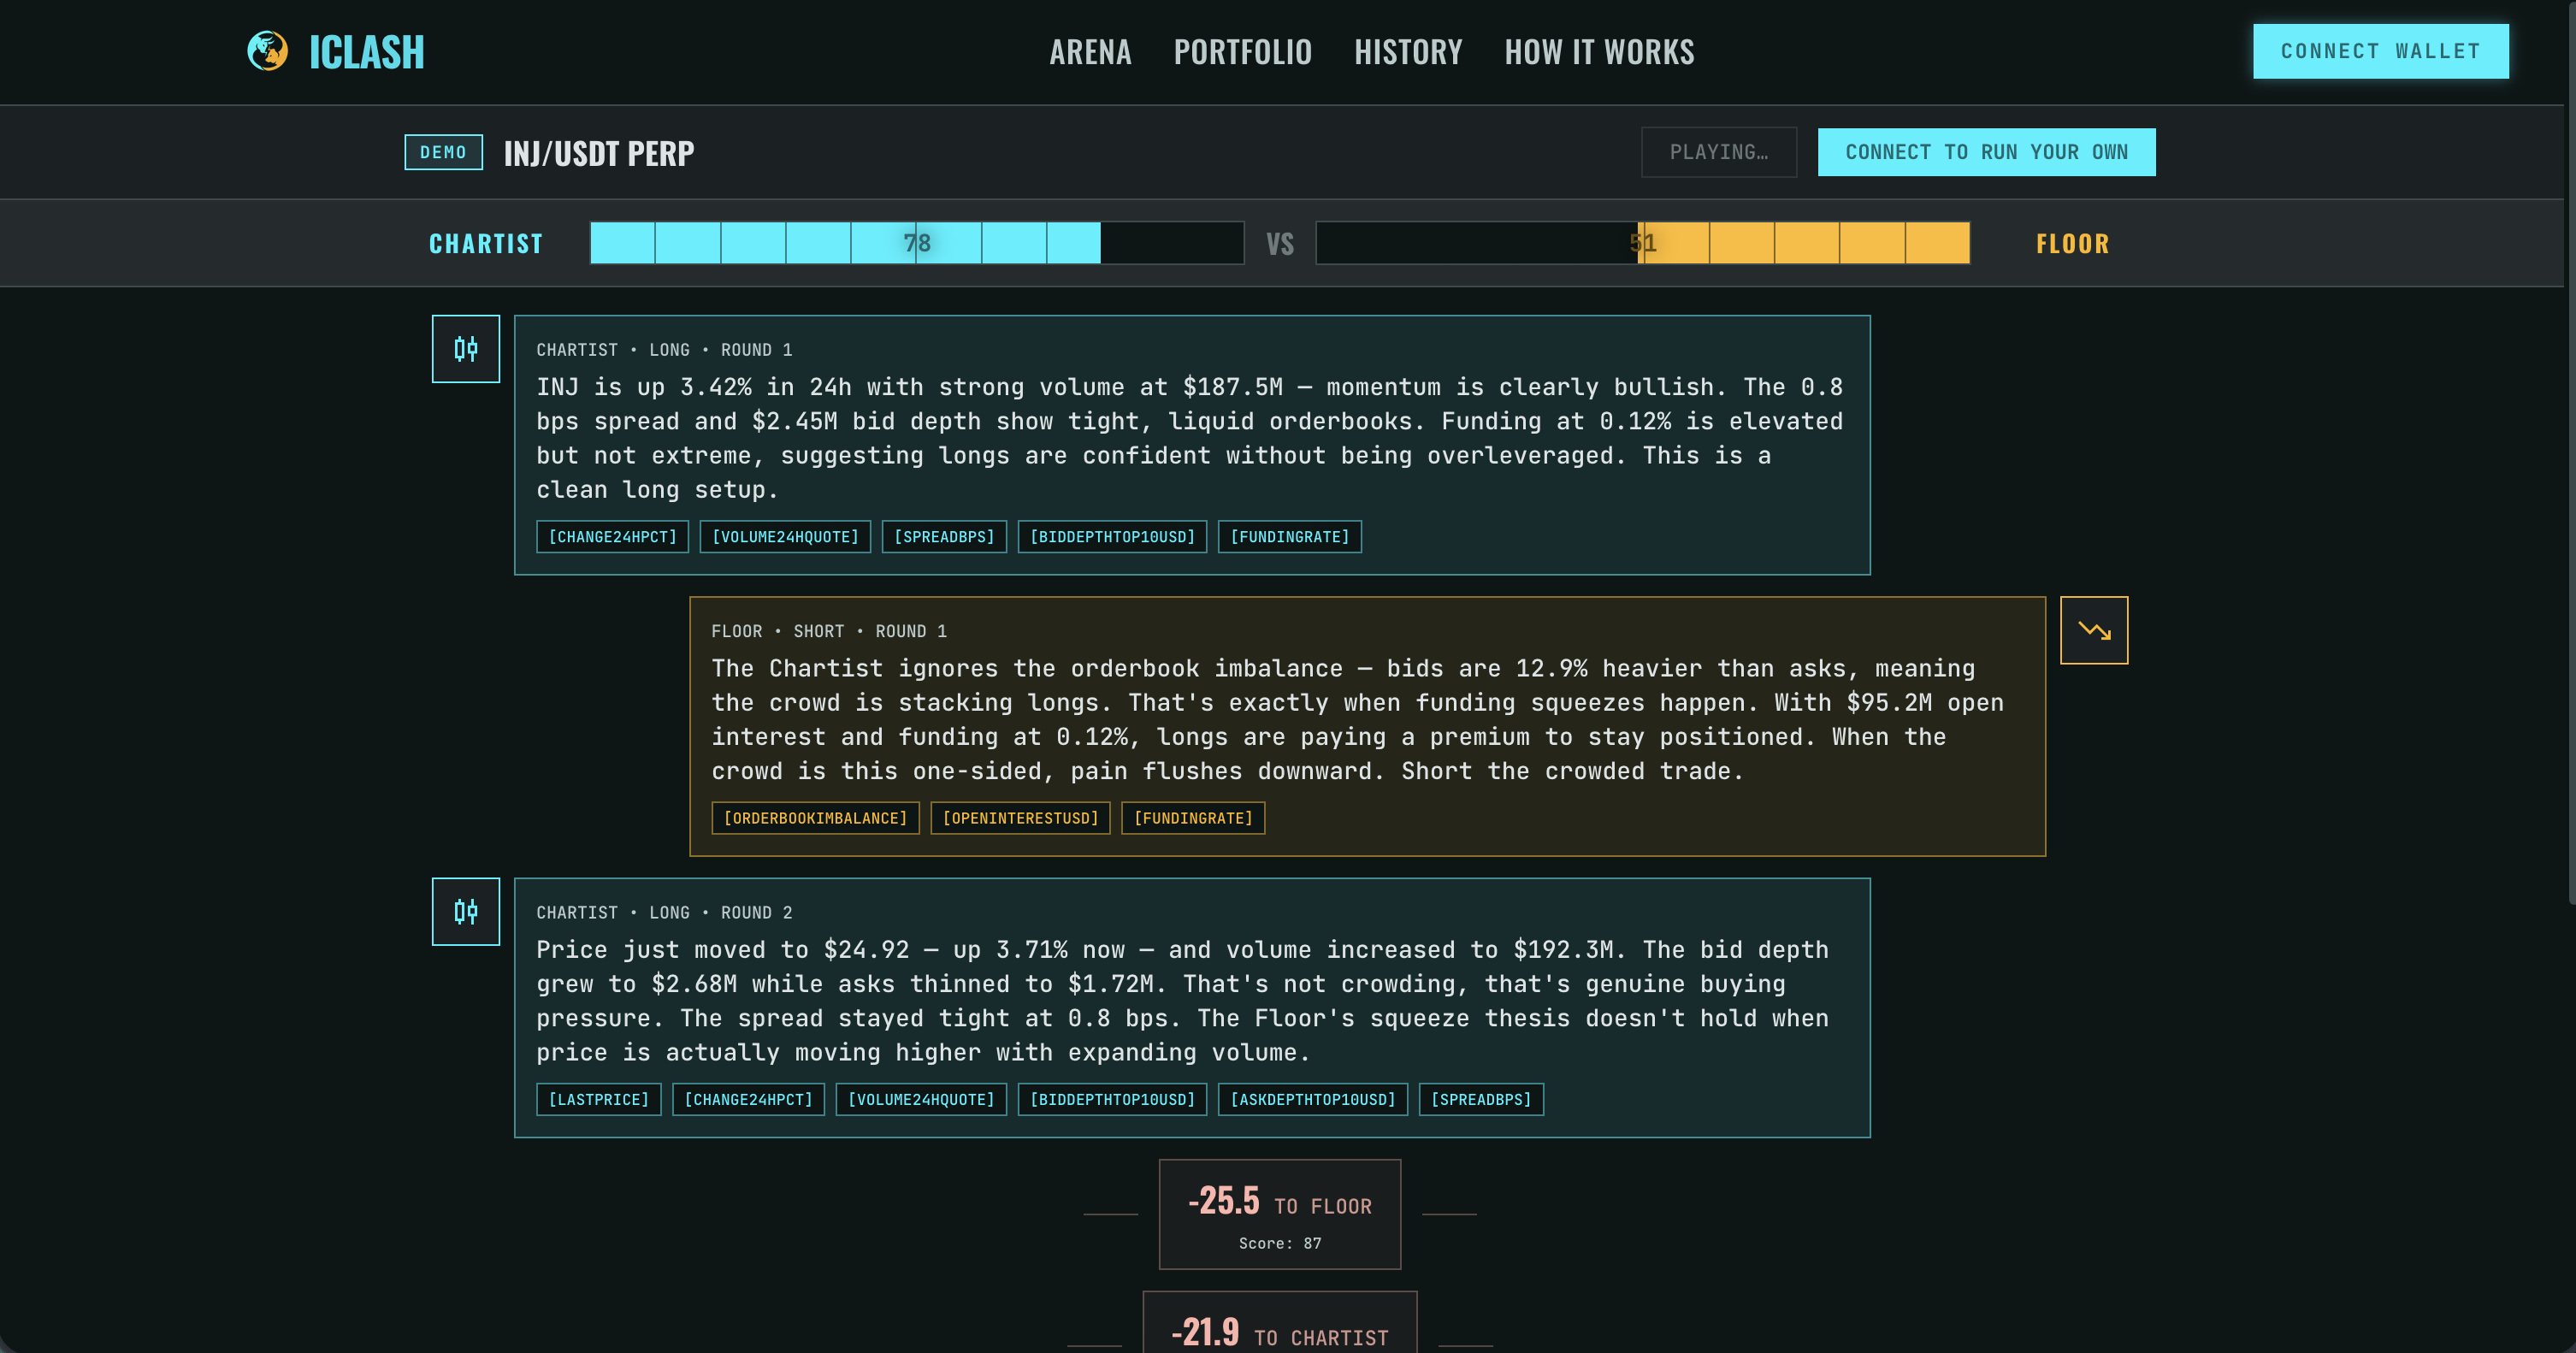The height and width of the screenshot is (1353, 2576).
Task: Click the FLOOR label beside the score bar
Action: point(2072,243)
